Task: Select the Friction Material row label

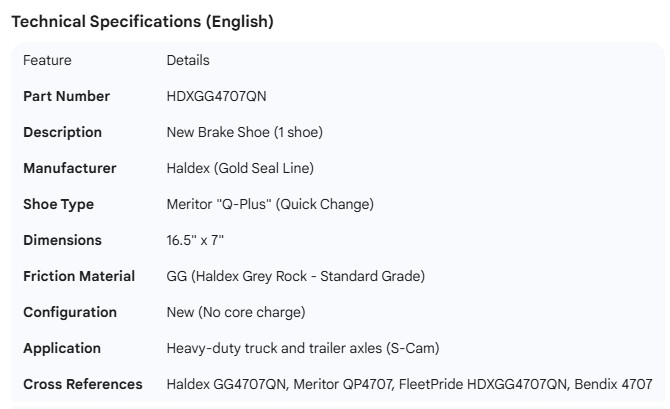Action: click(79, 276)
